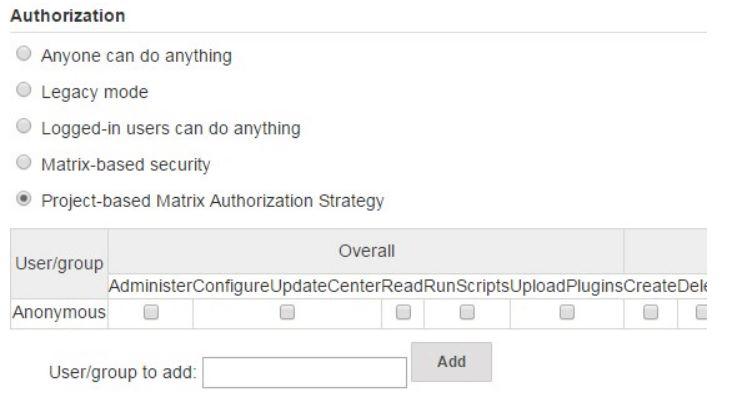Click the Authorization section heading
The width and height of the screenshot is (731, 407).
point(67,16)
